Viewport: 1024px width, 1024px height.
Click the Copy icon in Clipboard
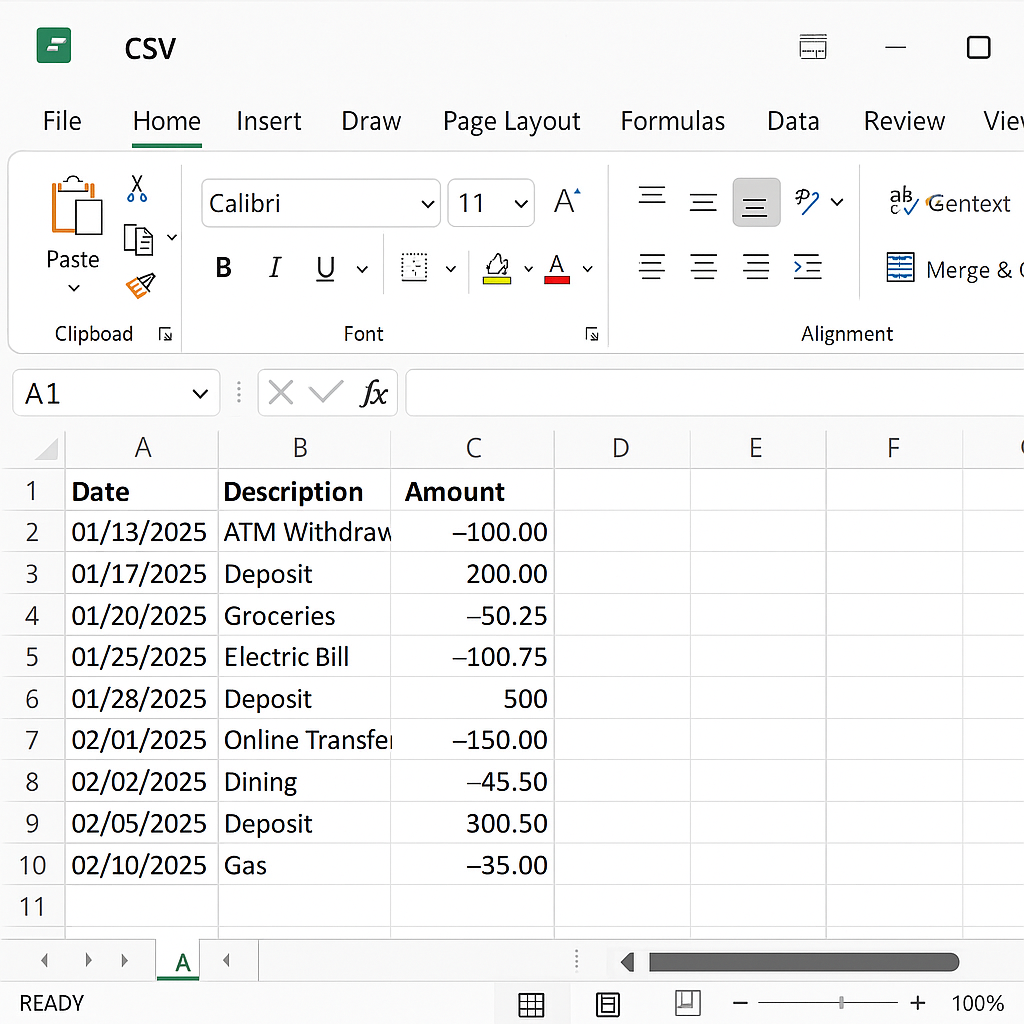138,239
